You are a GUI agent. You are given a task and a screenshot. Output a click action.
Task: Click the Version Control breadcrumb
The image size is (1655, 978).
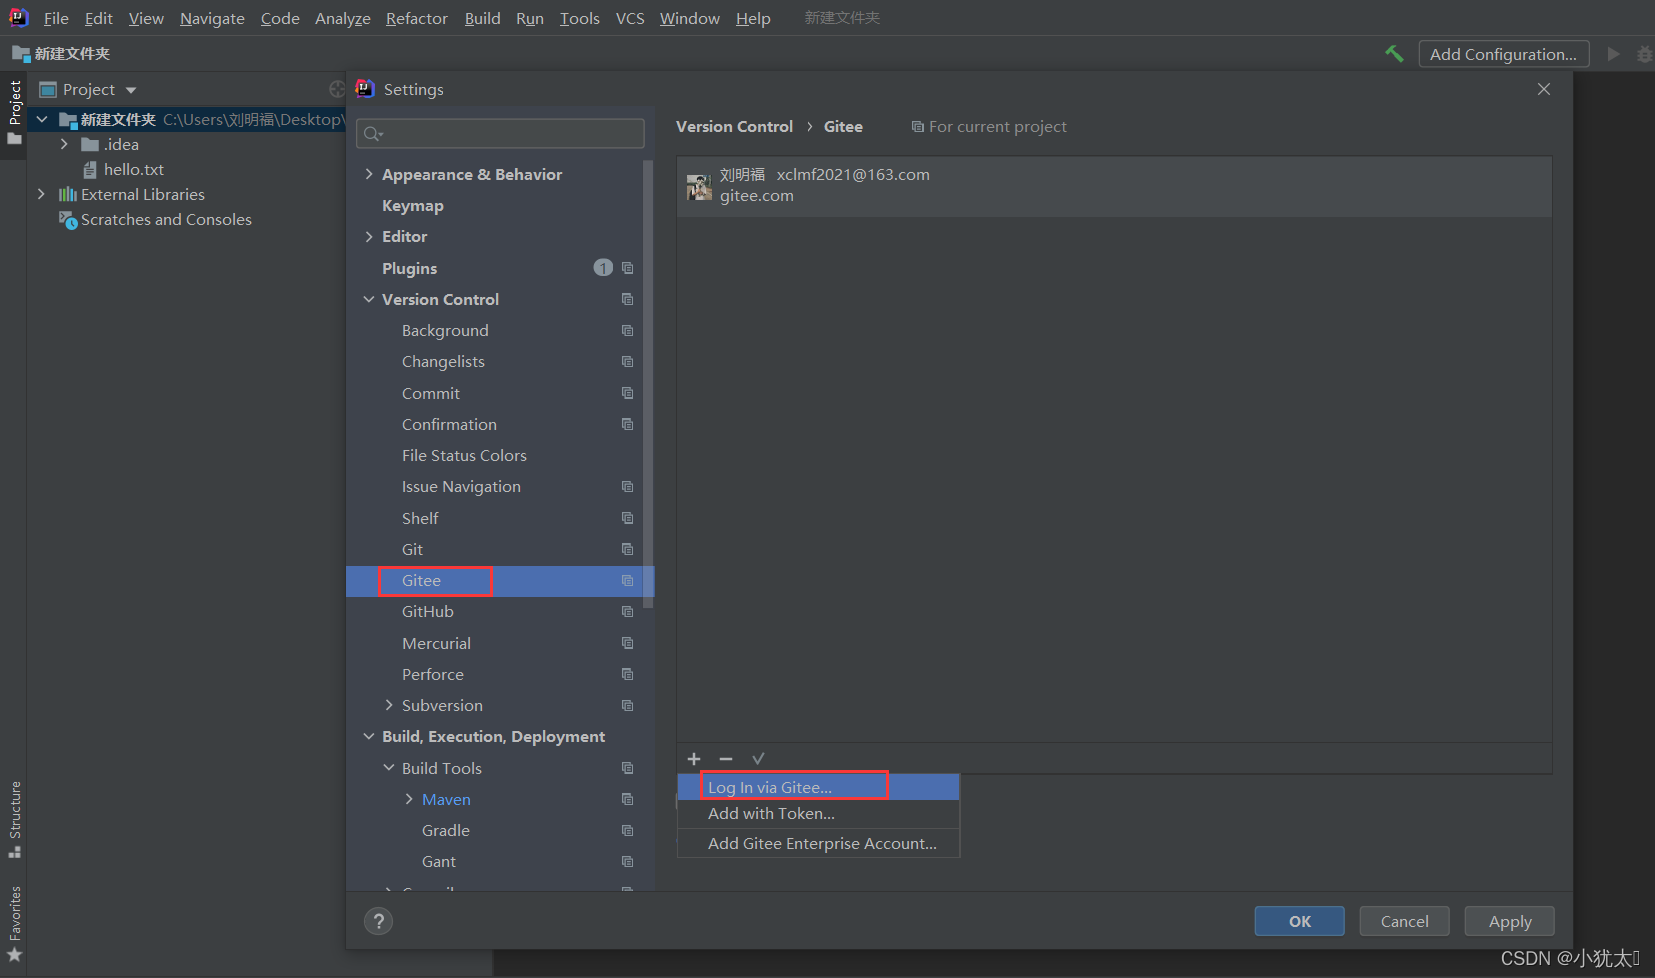[734, 126]
